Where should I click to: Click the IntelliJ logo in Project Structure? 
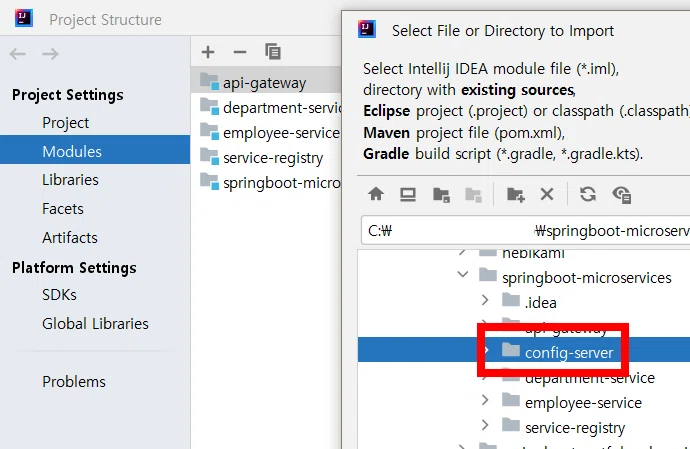[x=24, y=18]
